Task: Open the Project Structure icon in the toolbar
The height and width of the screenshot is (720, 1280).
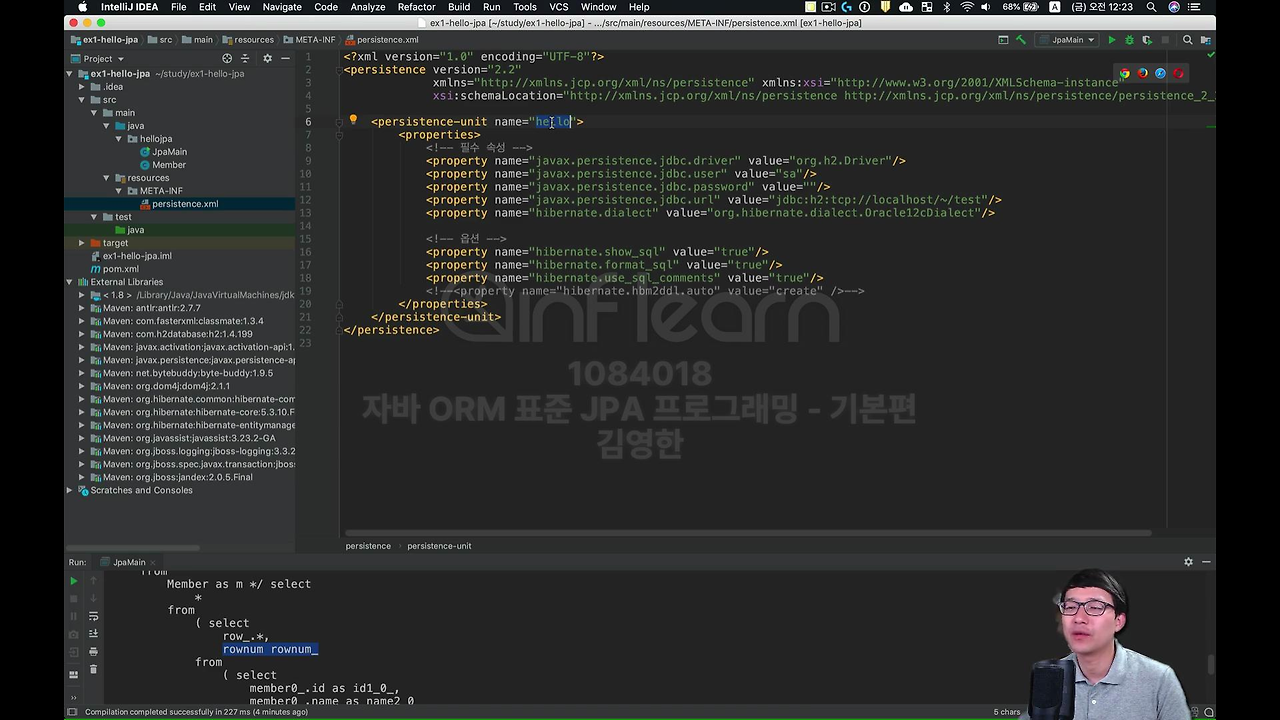Action: 1207,40
